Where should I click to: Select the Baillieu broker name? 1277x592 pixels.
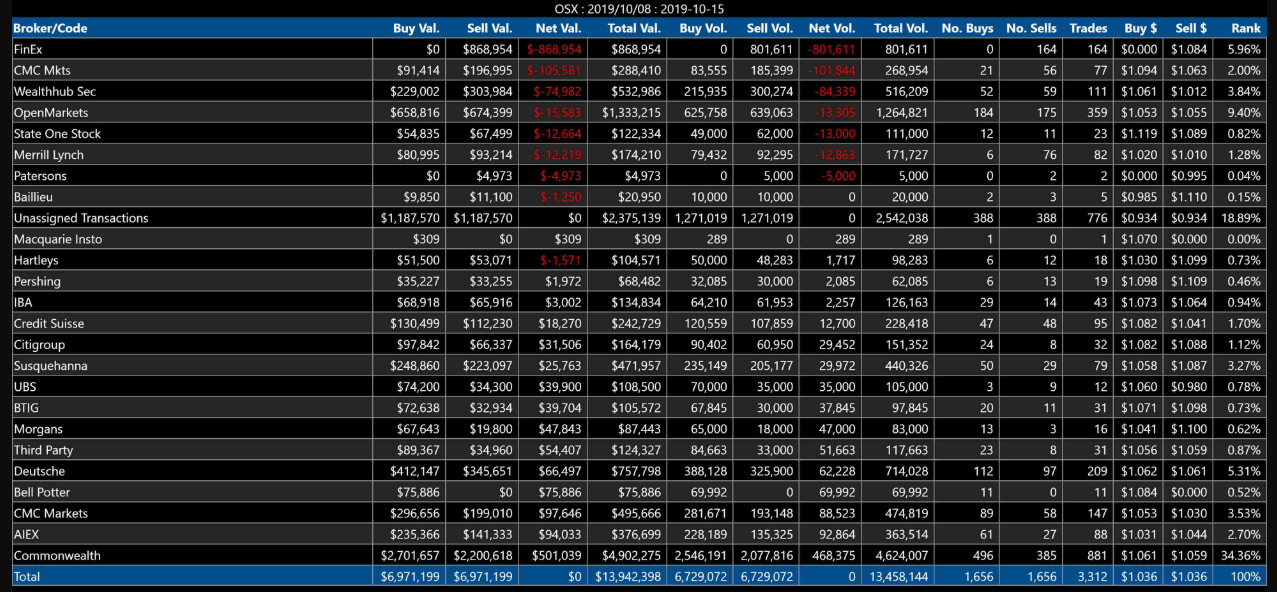pyautogui.click(x=35, y=197)
